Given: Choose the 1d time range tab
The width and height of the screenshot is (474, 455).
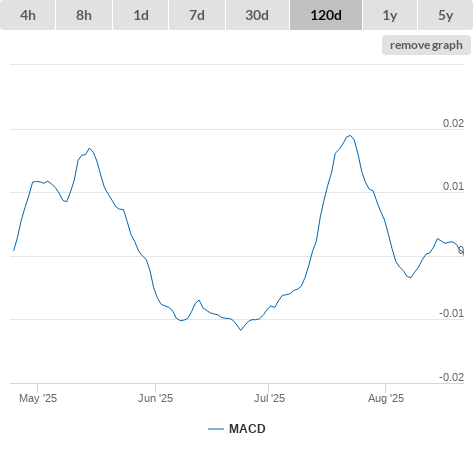Looking at the screenshot, I should click(141, 15).
